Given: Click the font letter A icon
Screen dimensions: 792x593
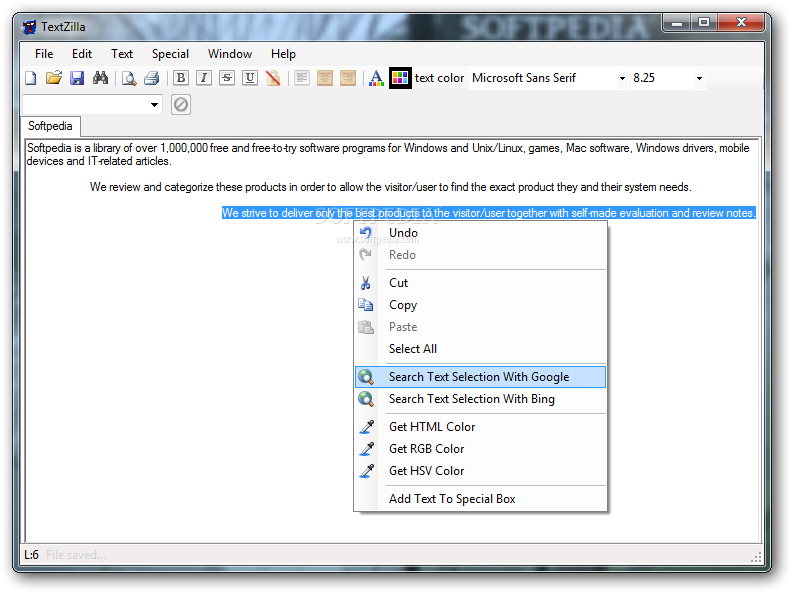Looking at the screenshot, I should point(376,78).
